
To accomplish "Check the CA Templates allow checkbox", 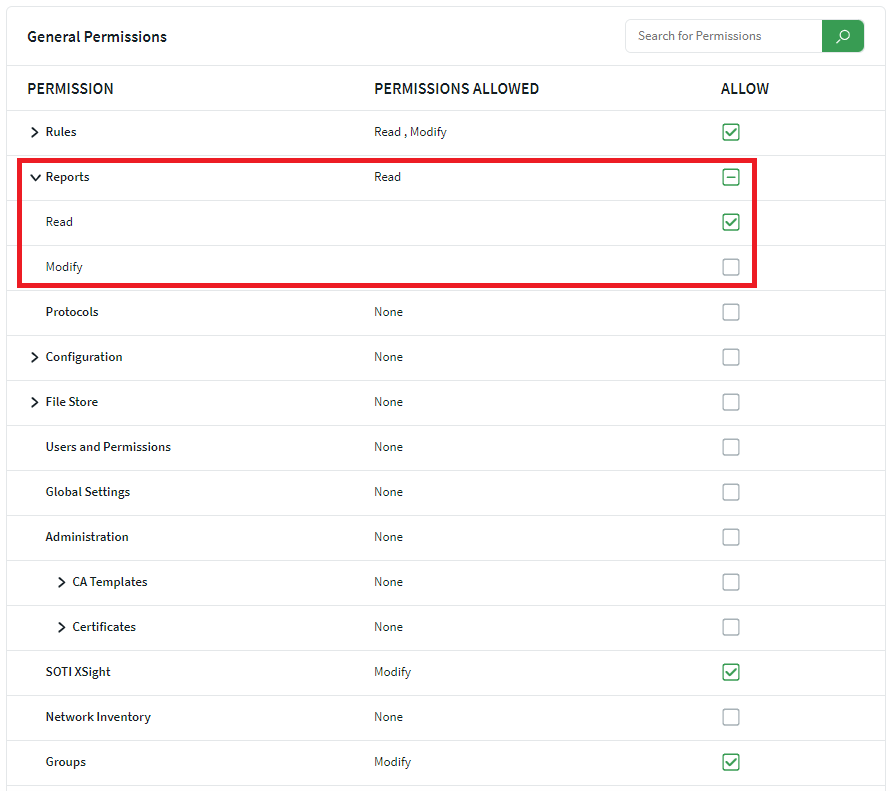I will [731, 582].
